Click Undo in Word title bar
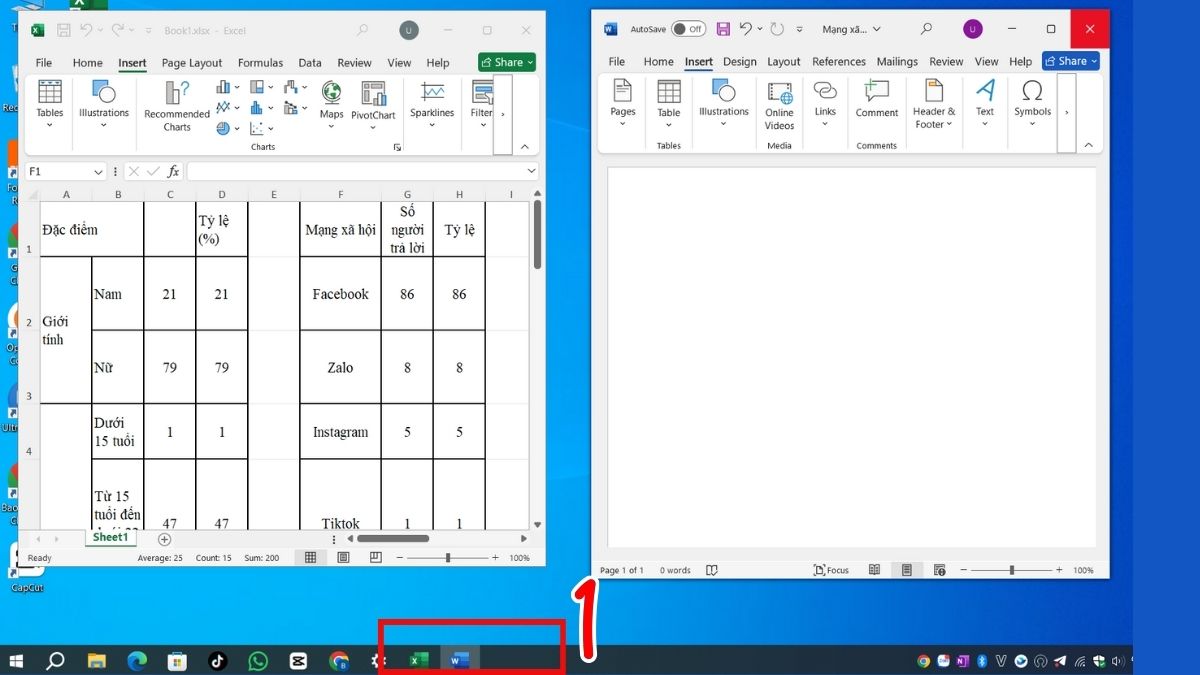Image resolution: width=1200 pixels, height=675 pixels. coord(746,29)
